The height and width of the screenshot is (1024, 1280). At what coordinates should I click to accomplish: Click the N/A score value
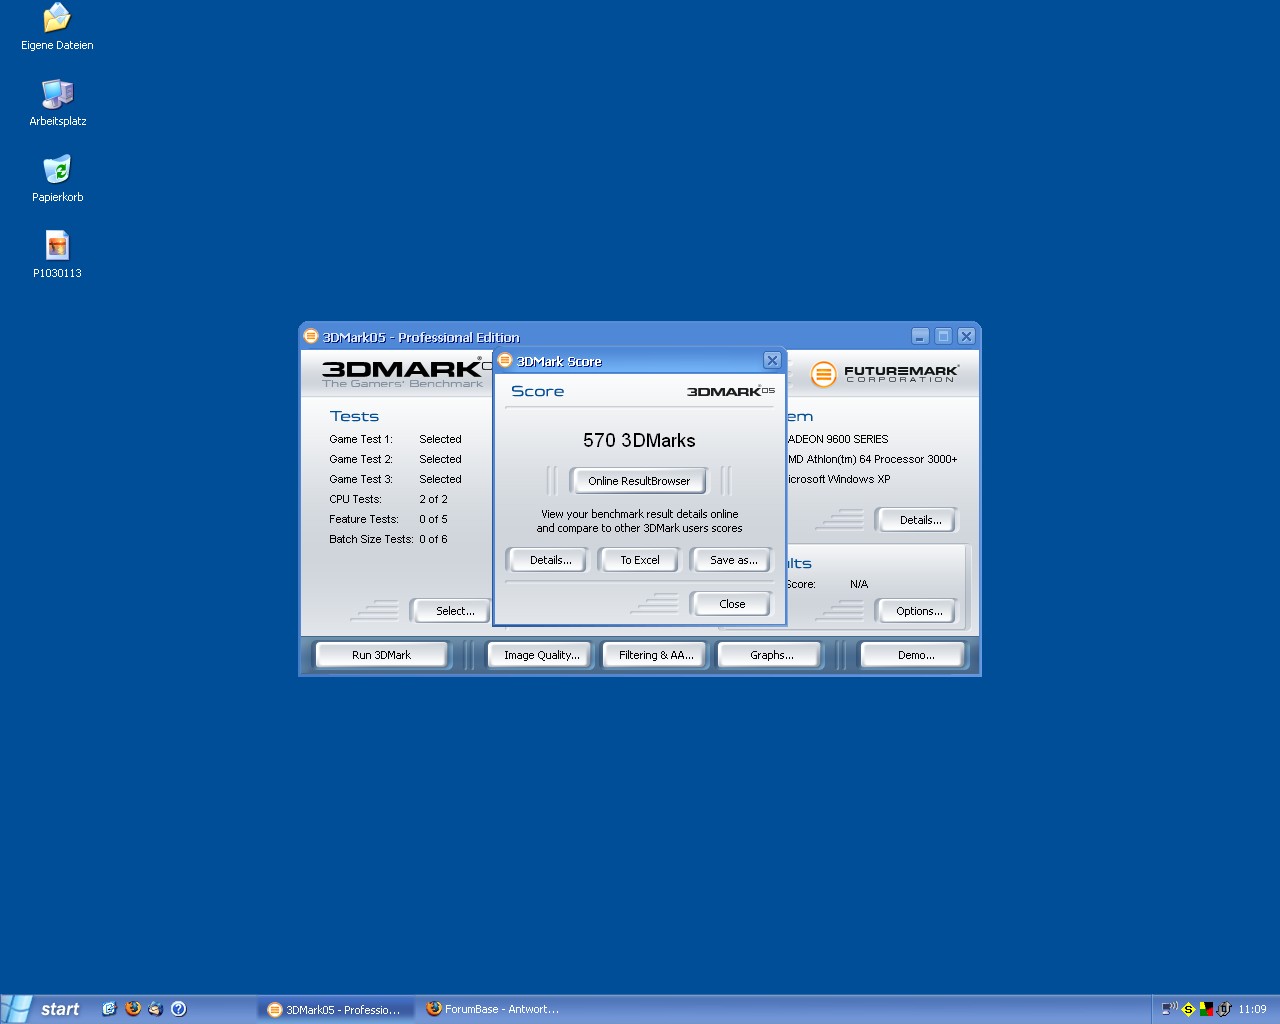click(x=859, y=584)
